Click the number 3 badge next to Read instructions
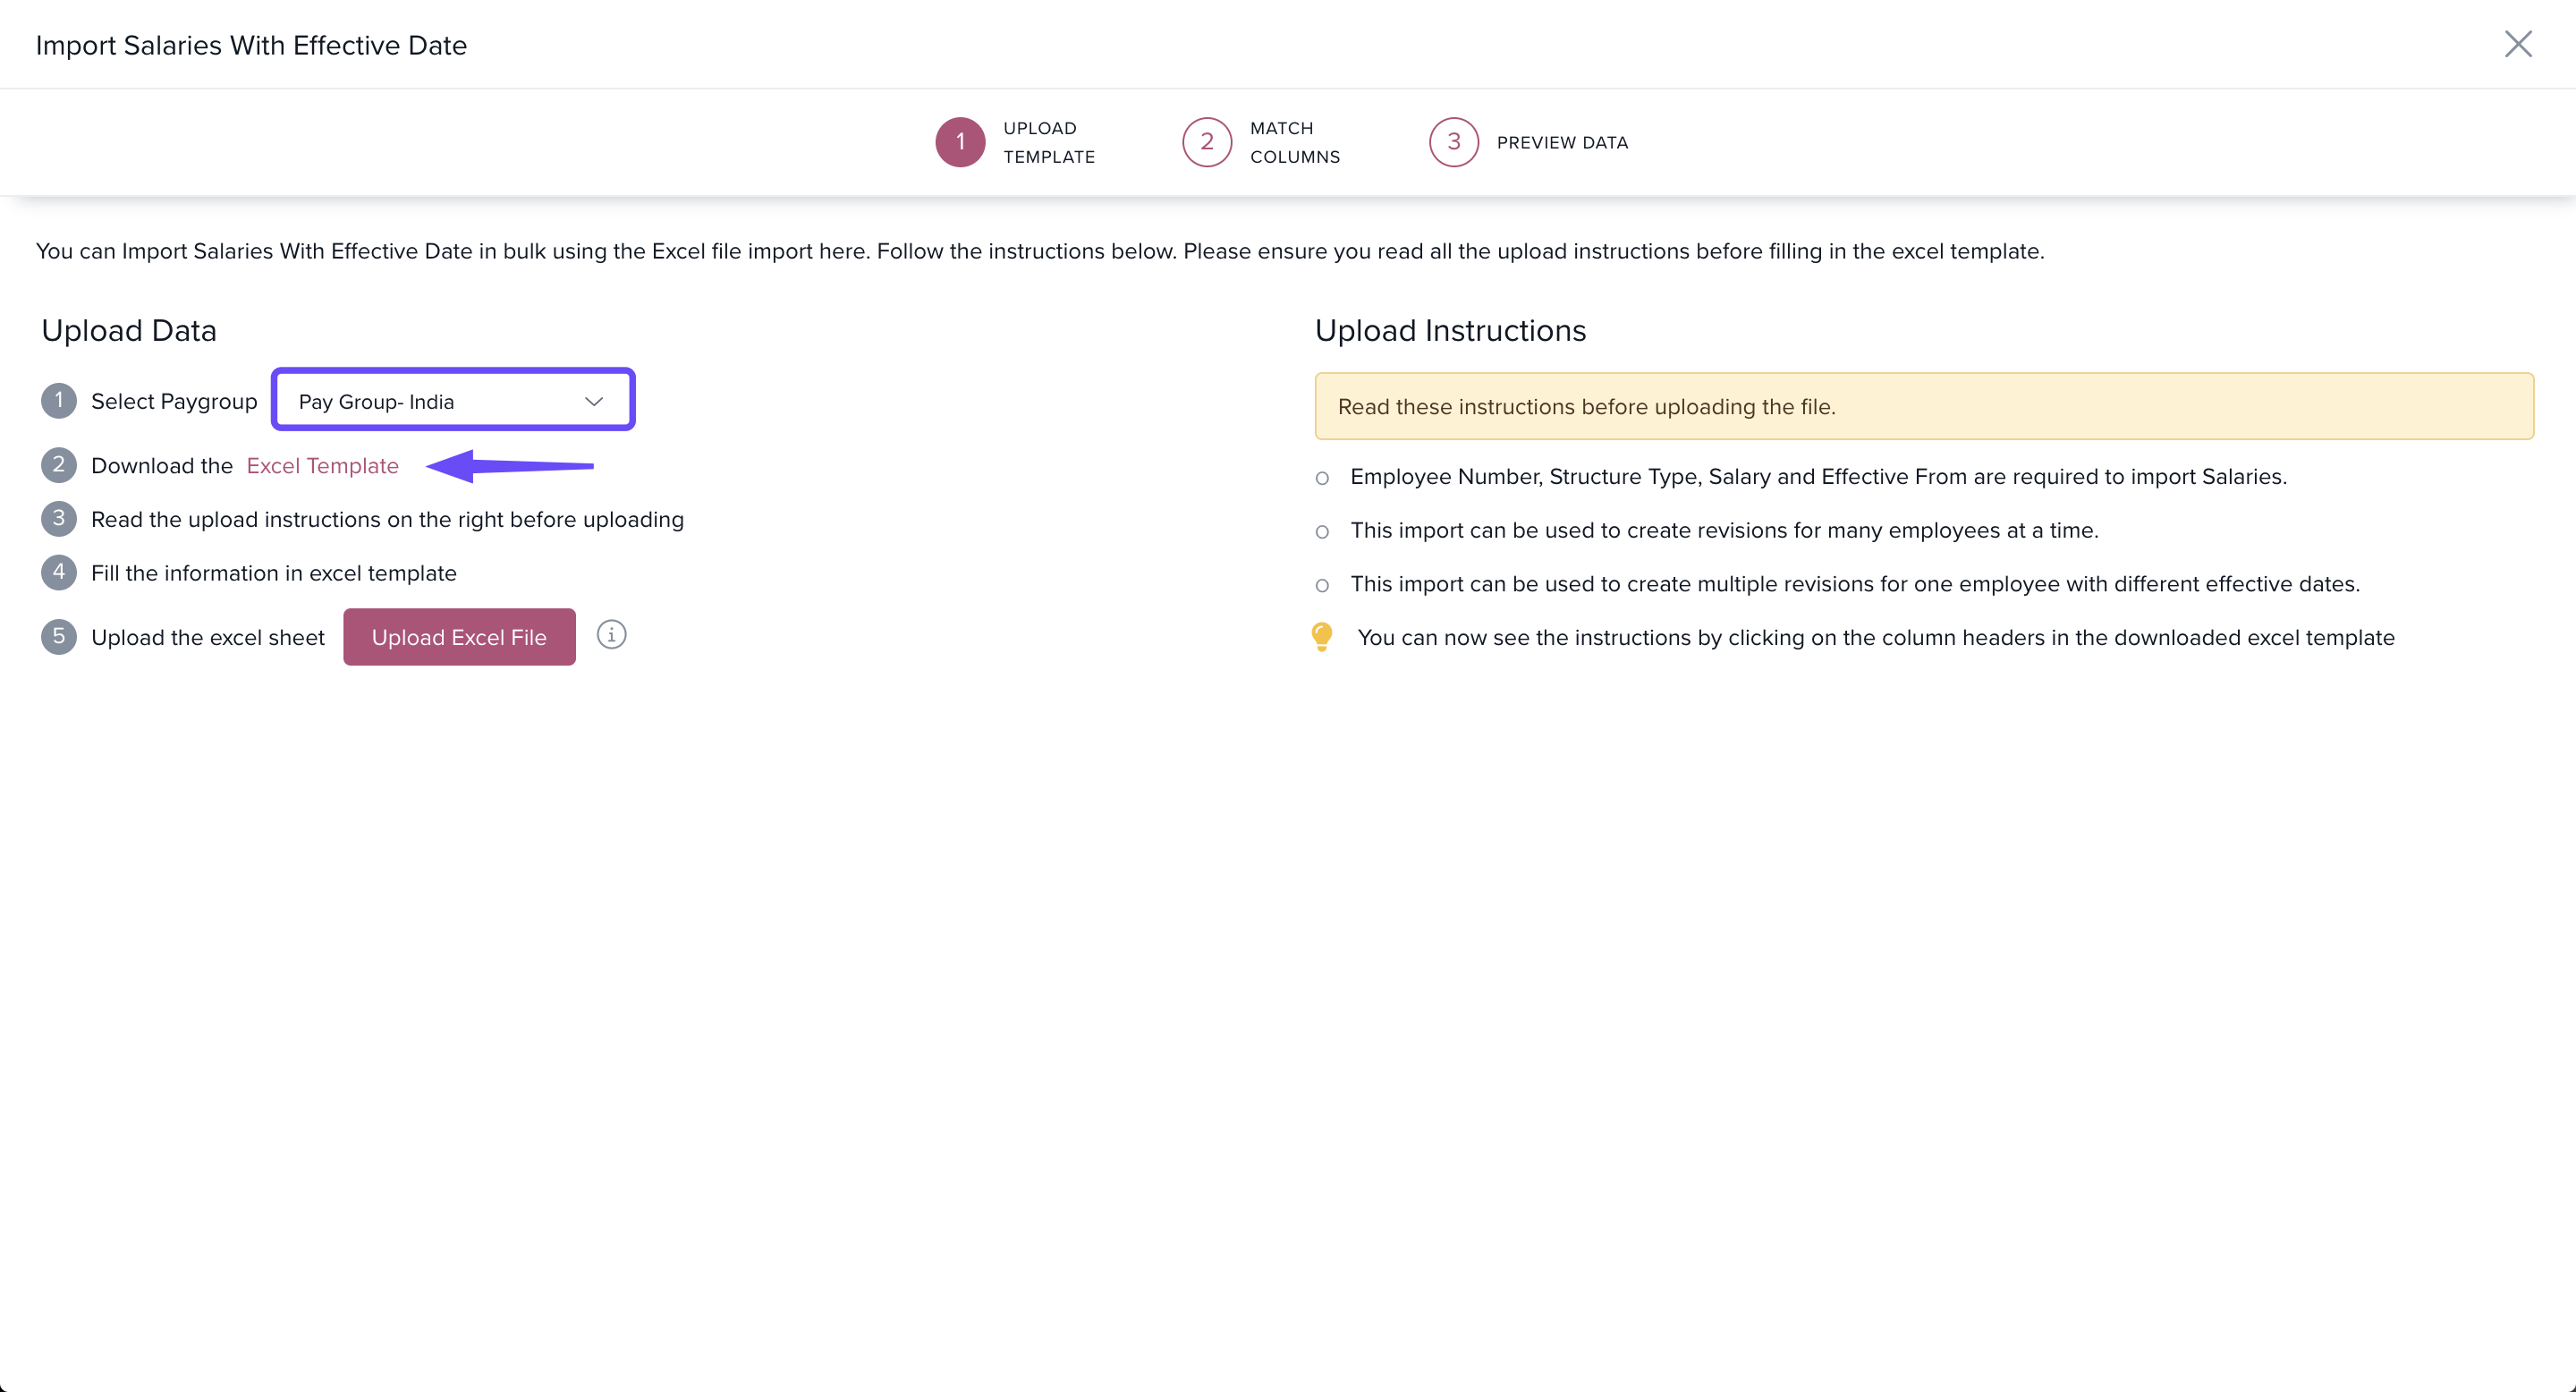The image size is (2576, 1392). [x=58, y=519]
